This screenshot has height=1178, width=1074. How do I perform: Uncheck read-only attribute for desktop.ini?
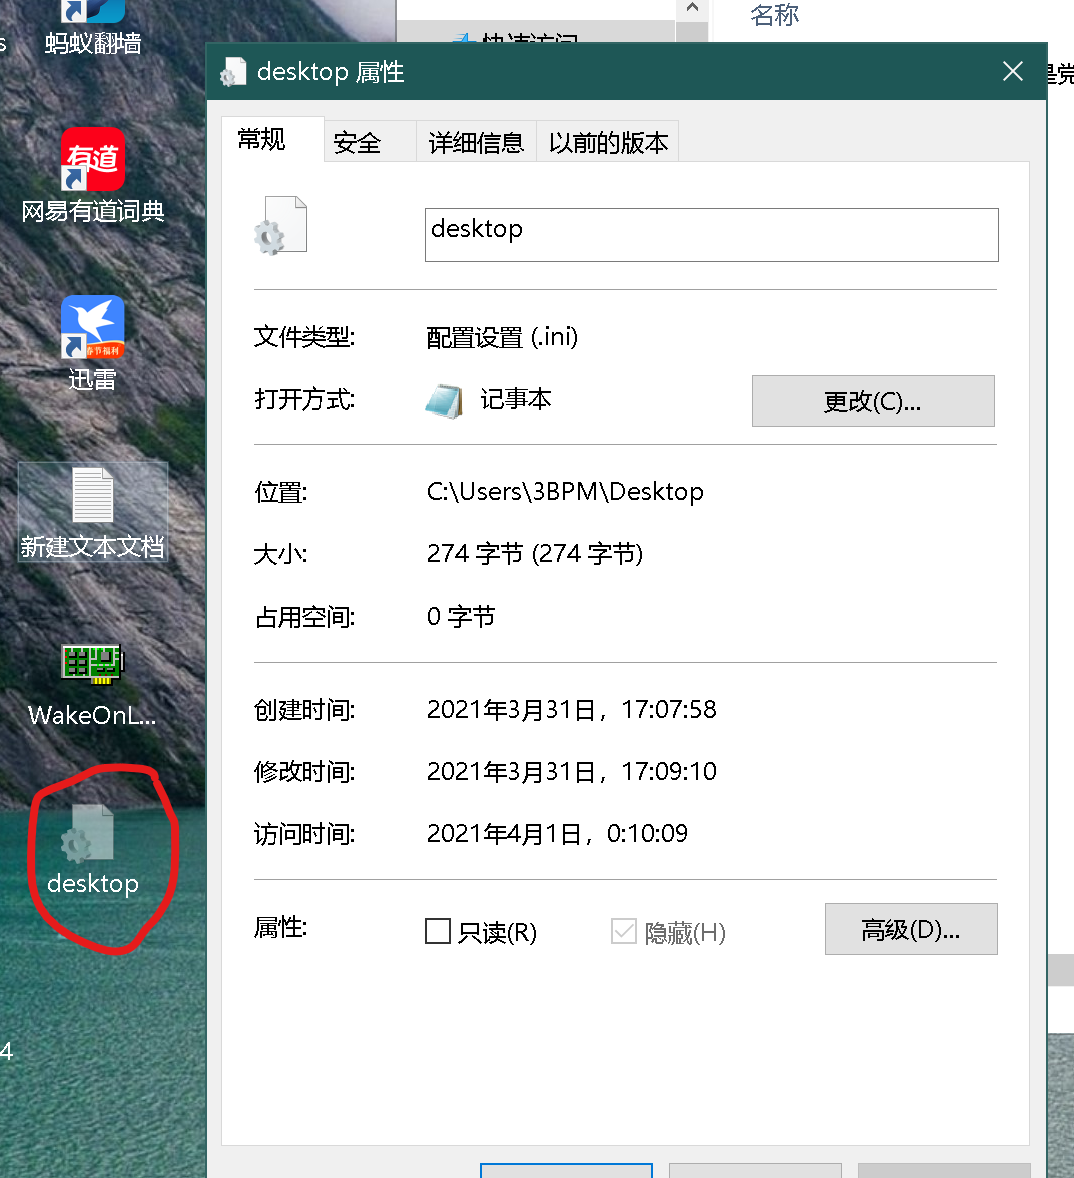tap(437, 930)
